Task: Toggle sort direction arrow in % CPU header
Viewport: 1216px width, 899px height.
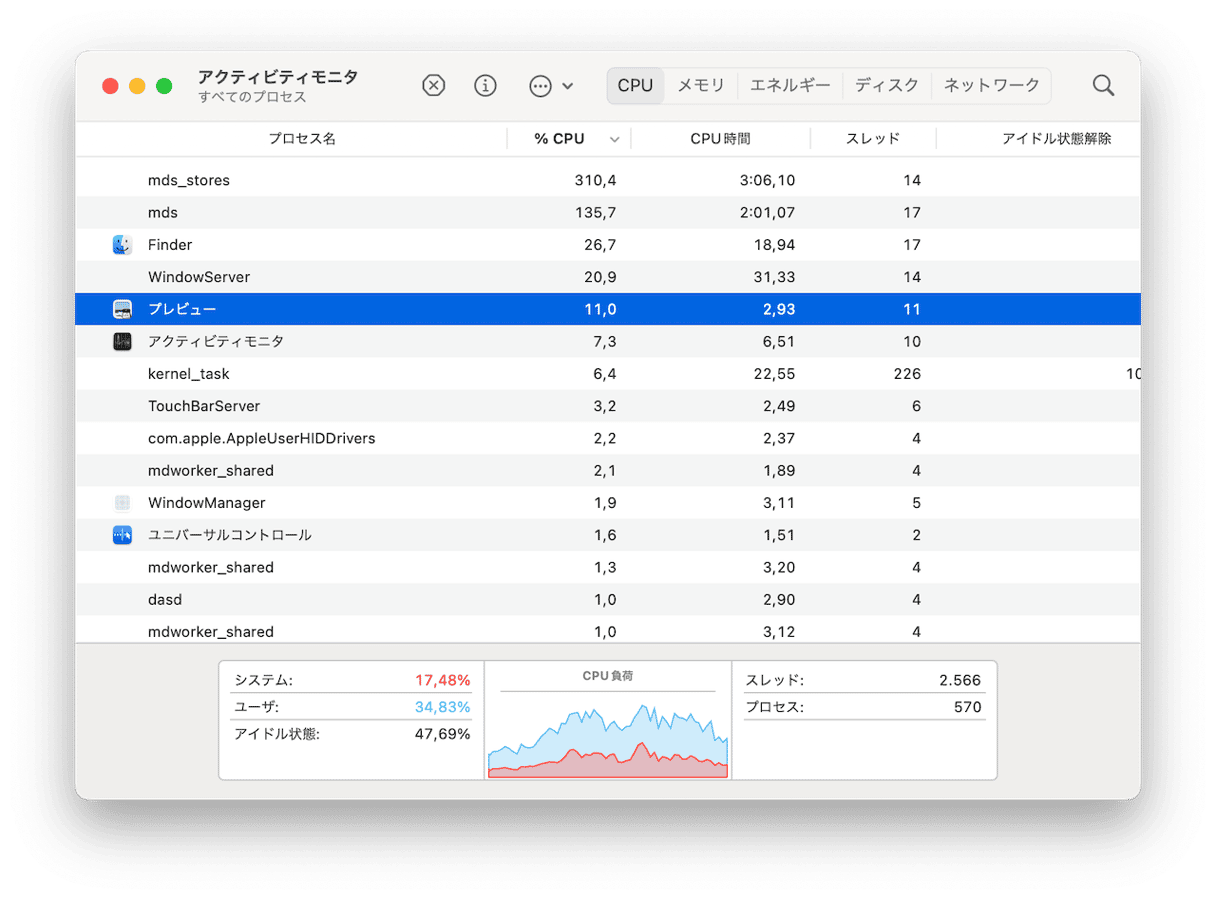Action: click(x=614, y=140)
